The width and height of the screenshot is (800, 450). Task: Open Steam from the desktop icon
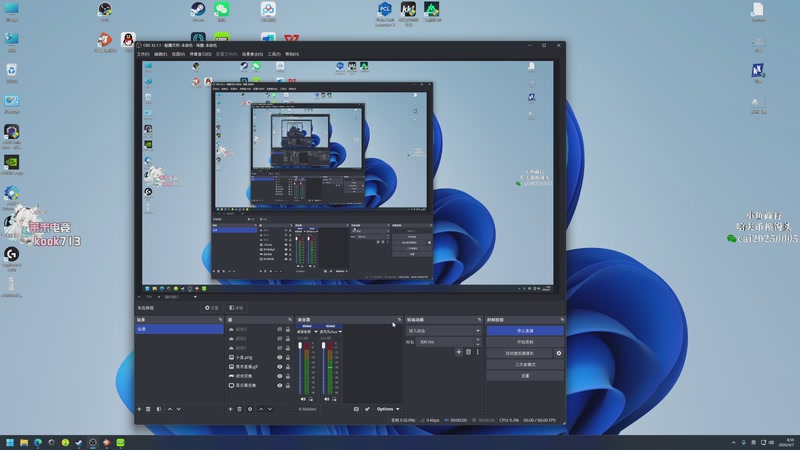tap(198, 11)
